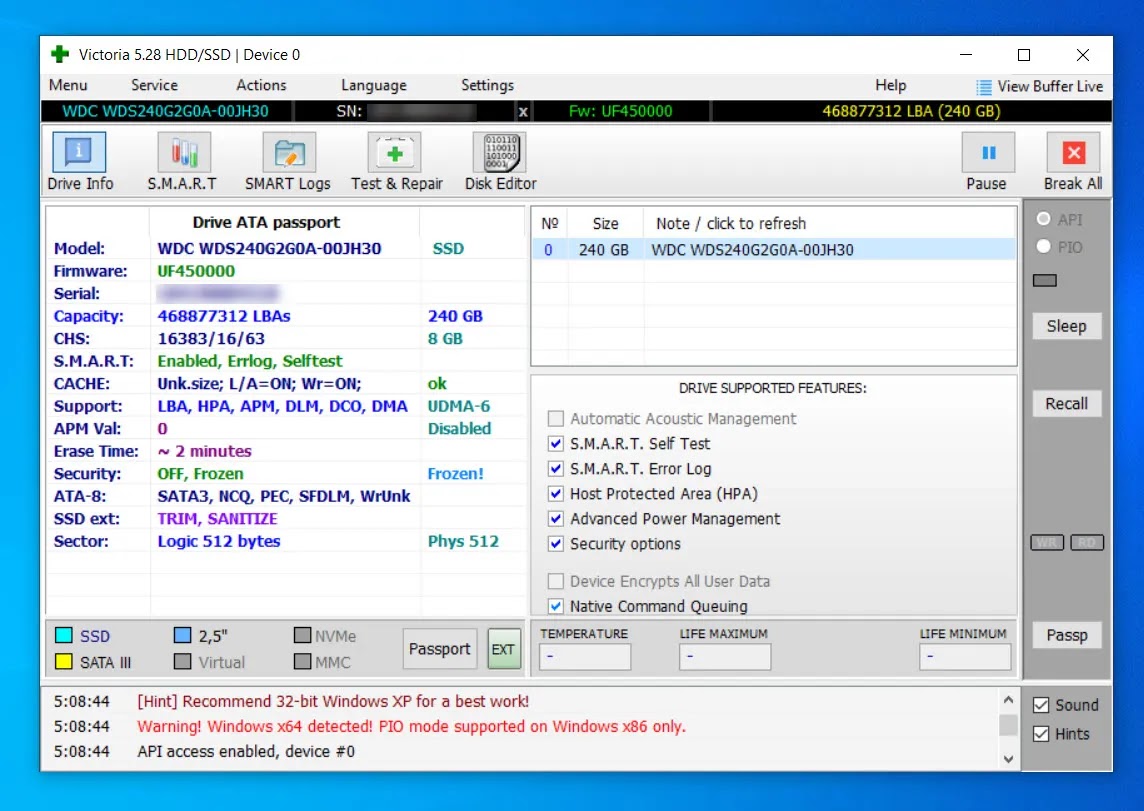Click the View Buffer Live icon
The height and width of the screenshot is (811, 1144).
click(983, 87)
